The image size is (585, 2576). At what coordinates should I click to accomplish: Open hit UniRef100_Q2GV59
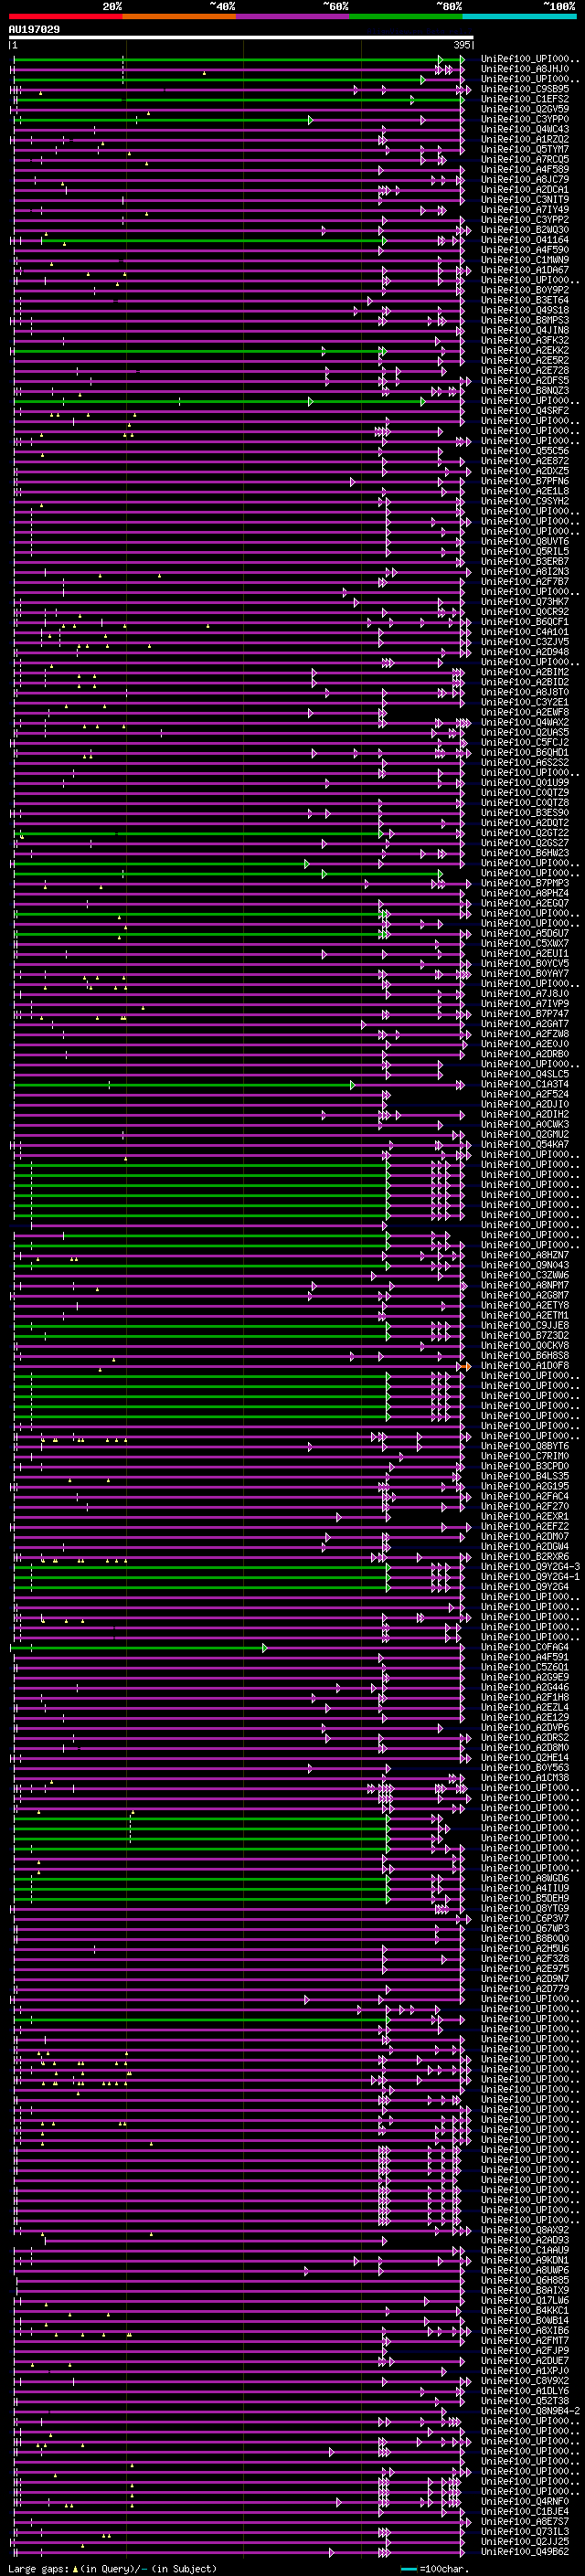pyautogui.click(x=525, y=109)
